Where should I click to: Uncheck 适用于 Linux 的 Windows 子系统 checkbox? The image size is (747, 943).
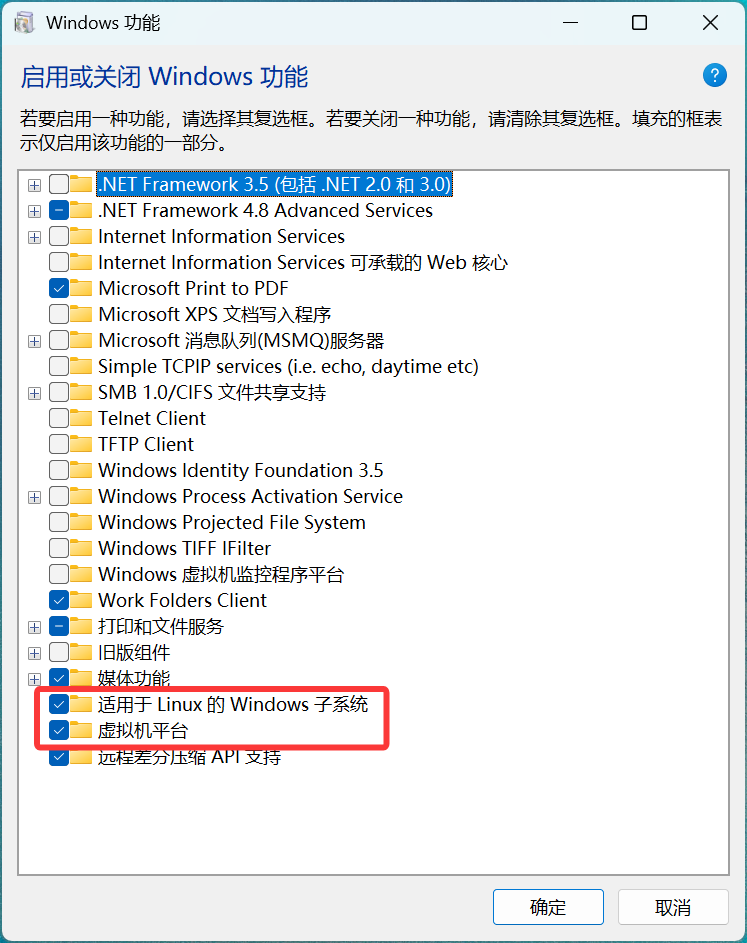pyautogui.click(x=59, y=704)
